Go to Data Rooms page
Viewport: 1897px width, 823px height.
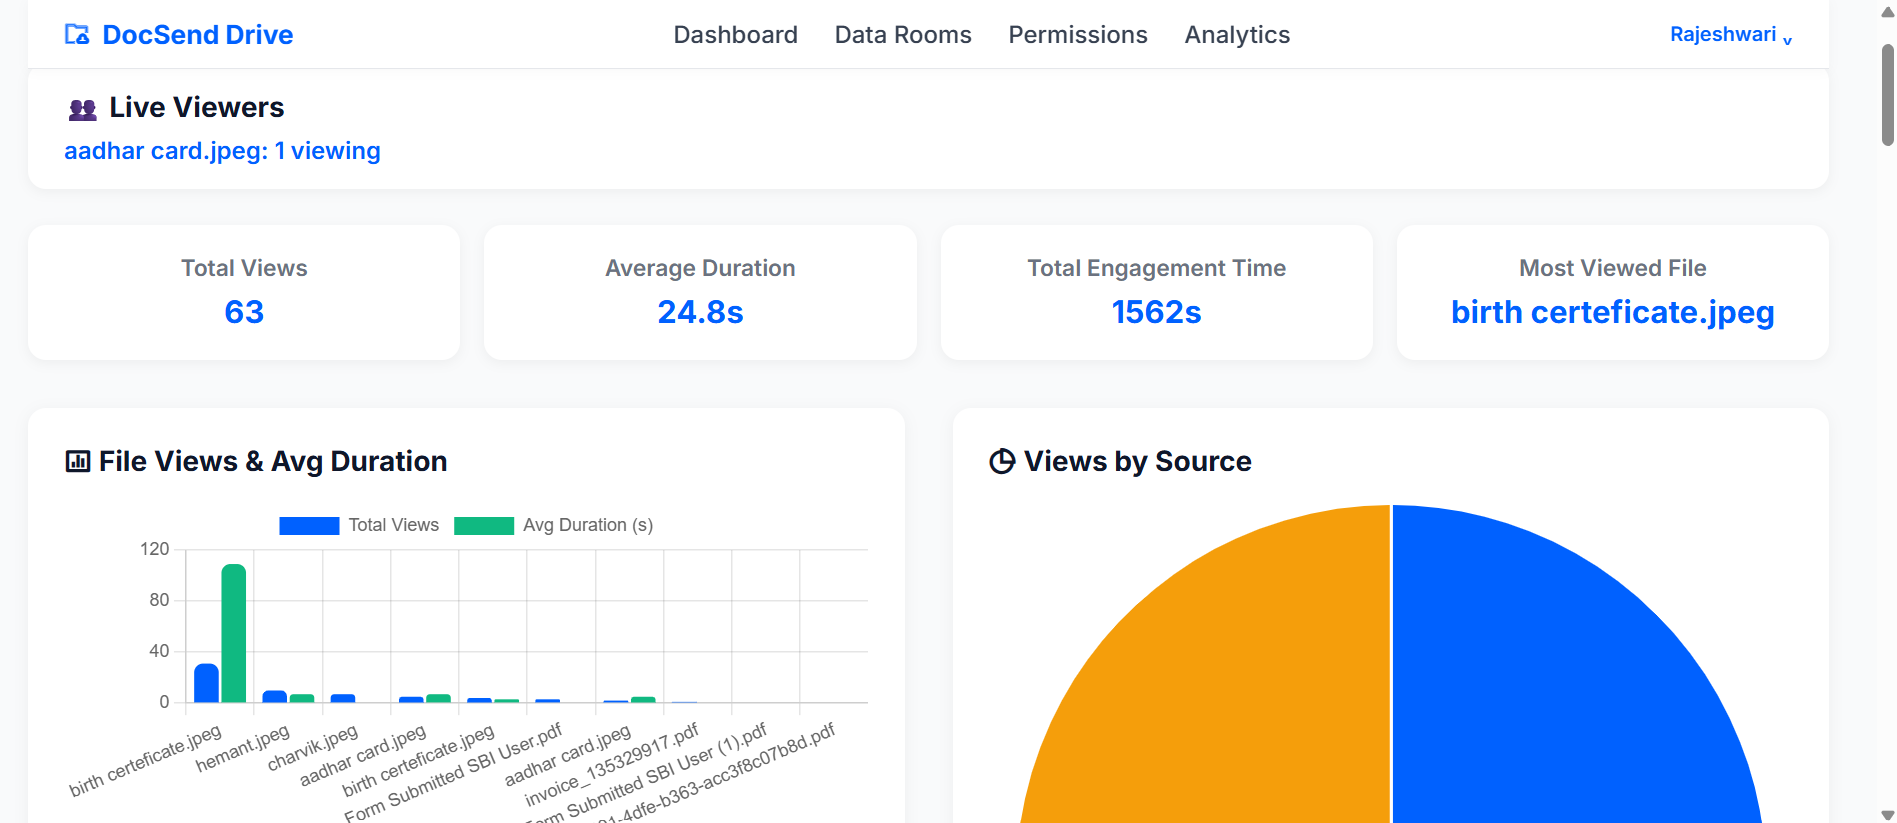(902, 35)
